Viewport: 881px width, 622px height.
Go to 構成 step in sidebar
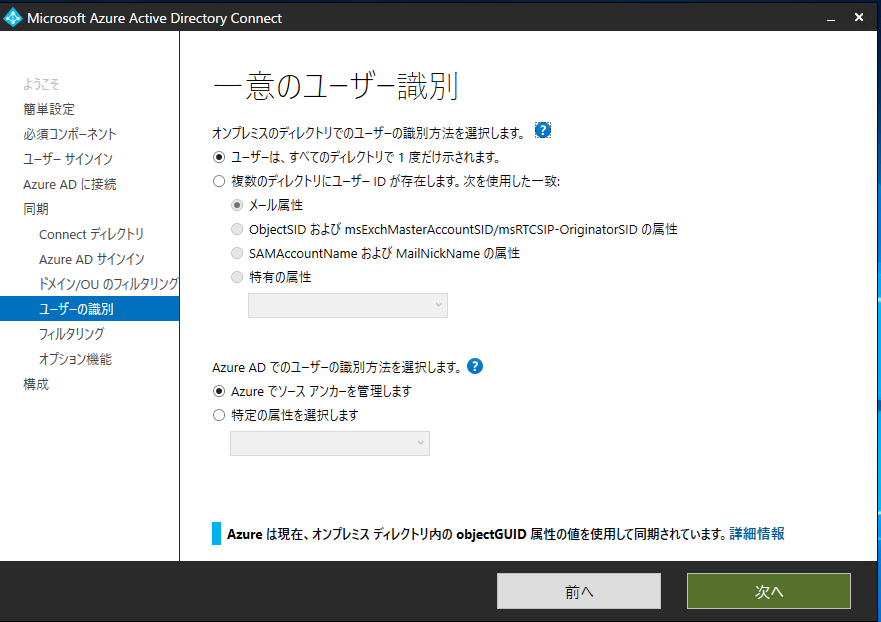click(x=36, y=384)
